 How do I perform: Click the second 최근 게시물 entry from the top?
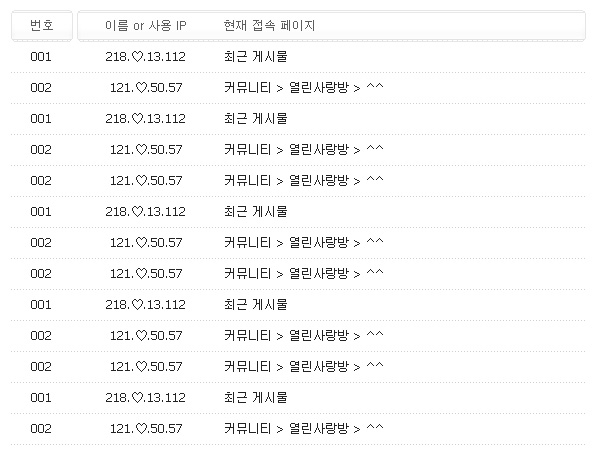(255, 119)
